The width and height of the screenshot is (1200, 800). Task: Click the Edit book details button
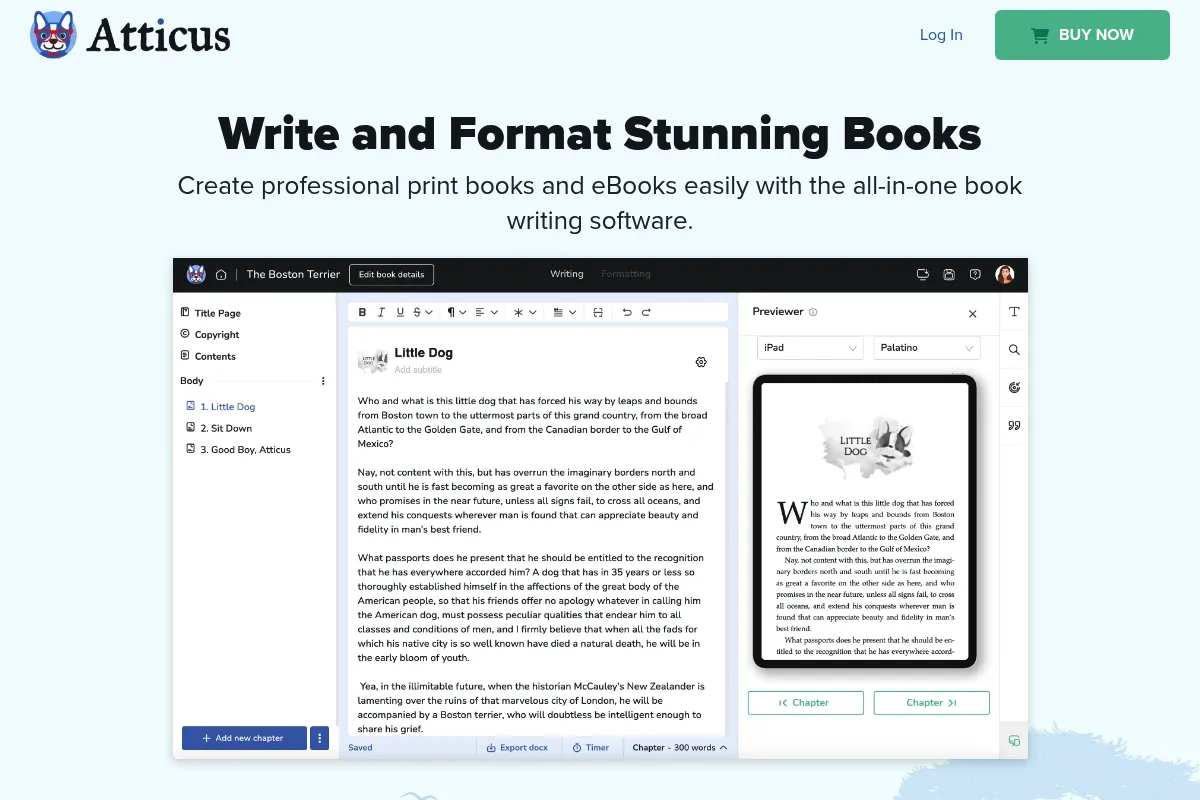click(392, 274)
